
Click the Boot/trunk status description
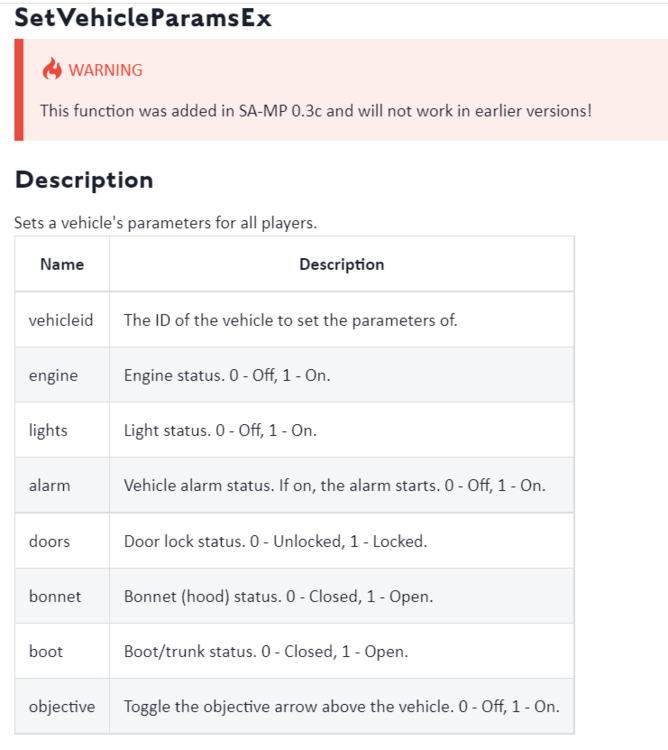click(266, 651)
